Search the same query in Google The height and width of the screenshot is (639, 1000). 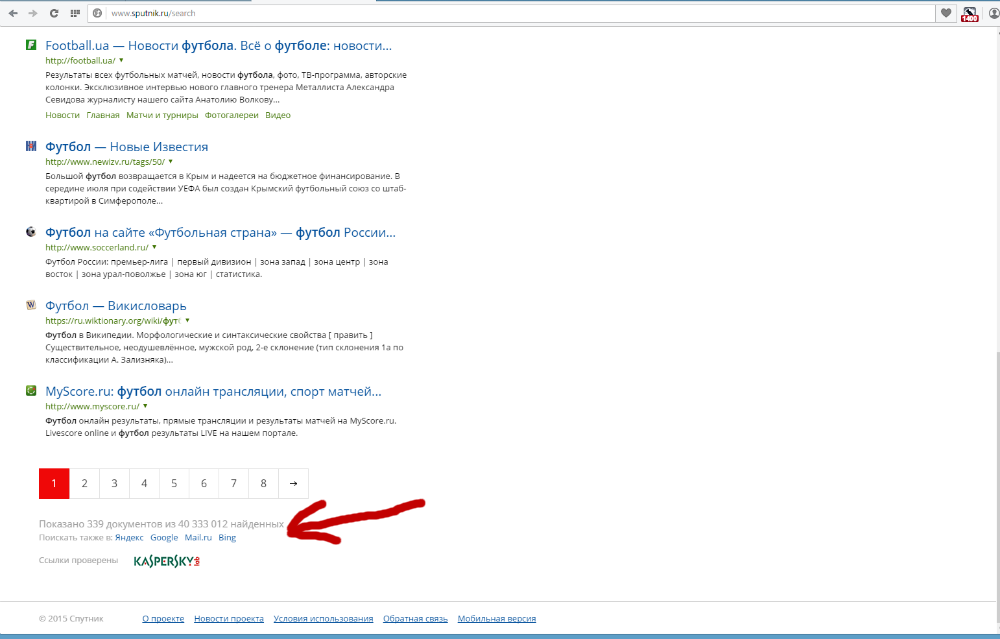164,538
